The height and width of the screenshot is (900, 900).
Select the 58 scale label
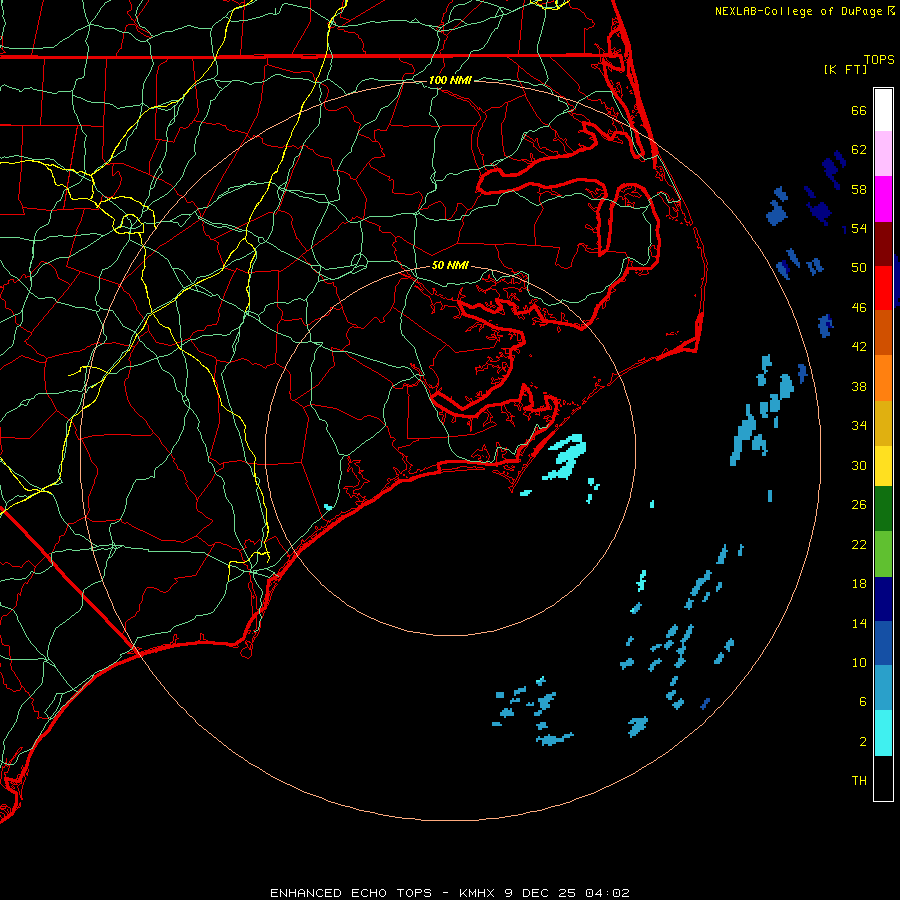859,189
